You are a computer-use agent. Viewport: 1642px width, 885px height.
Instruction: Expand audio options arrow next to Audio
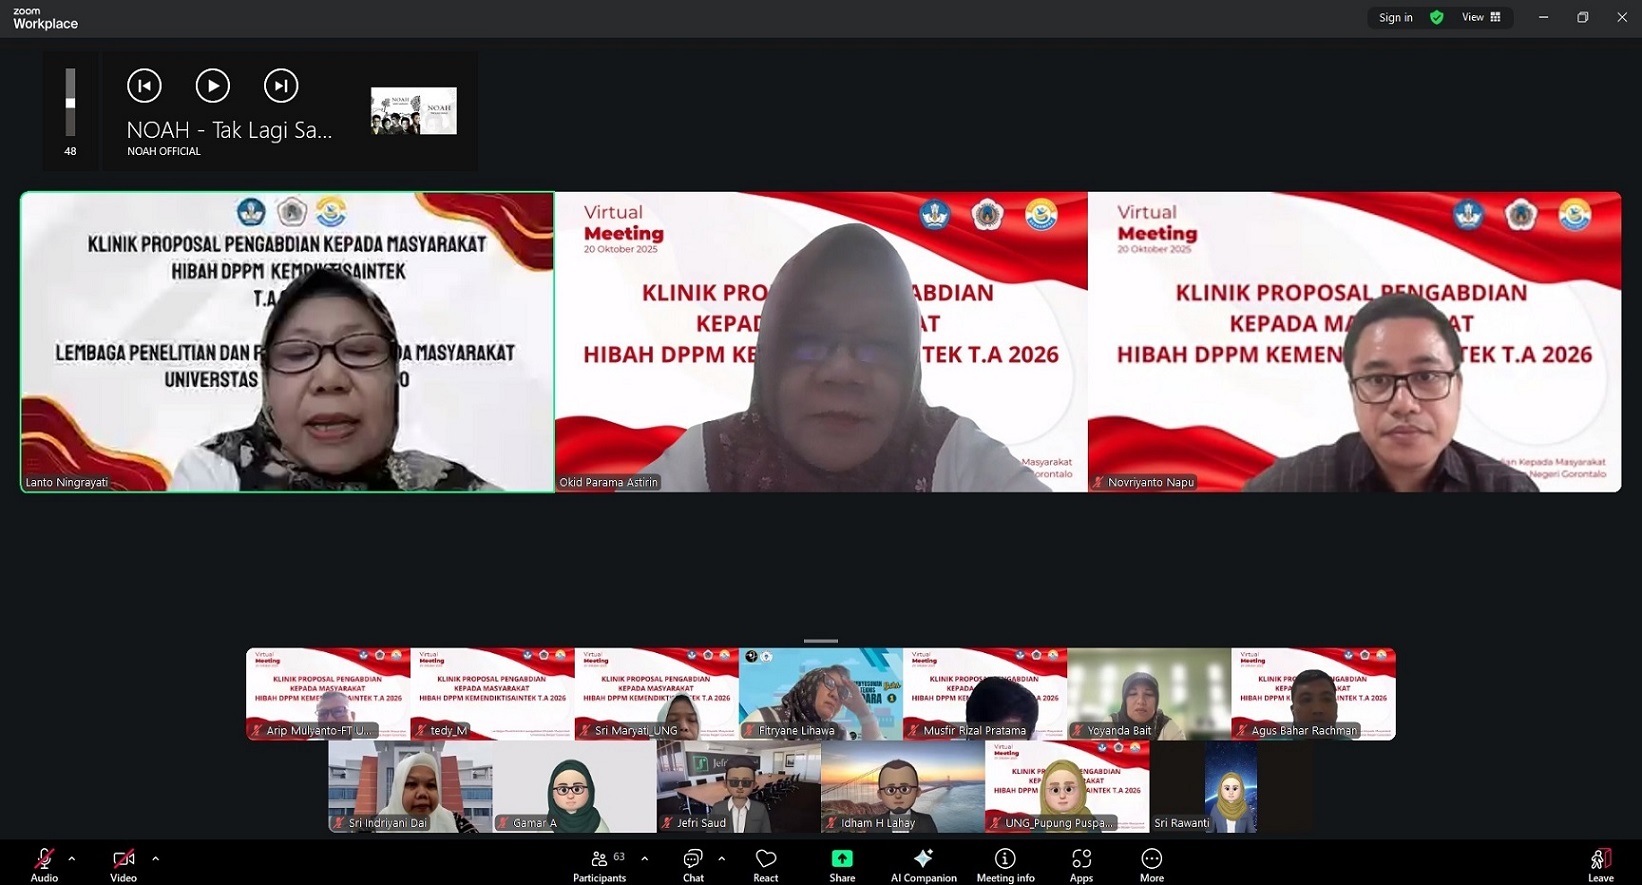[x=72, y=858]
